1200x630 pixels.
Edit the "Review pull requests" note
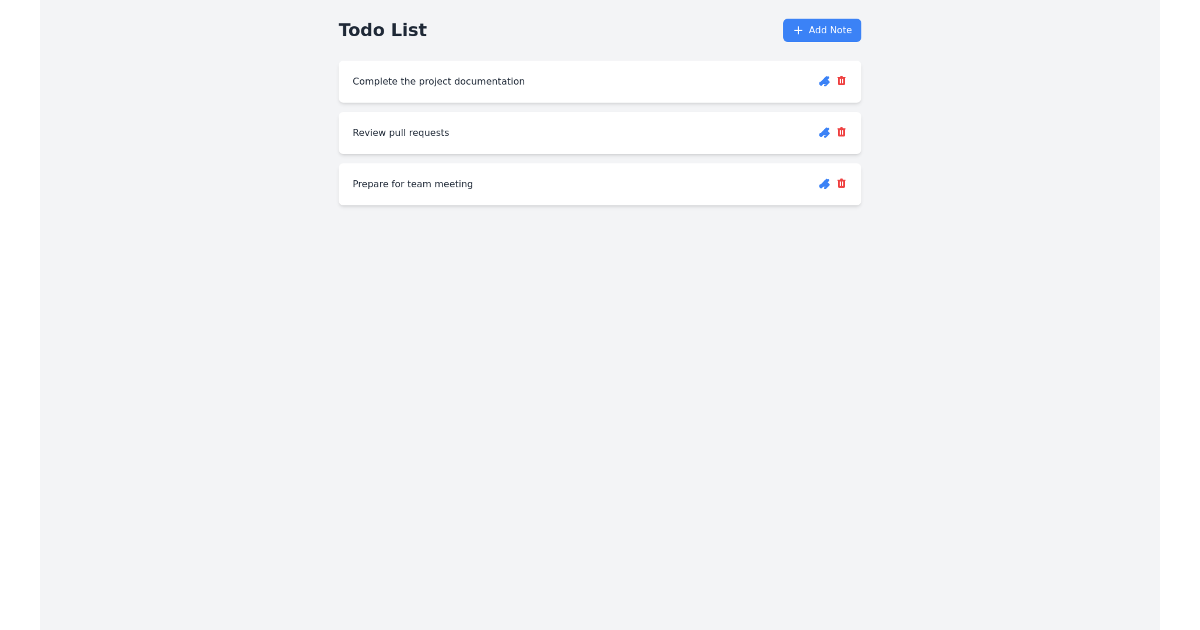tap(824, 132)
